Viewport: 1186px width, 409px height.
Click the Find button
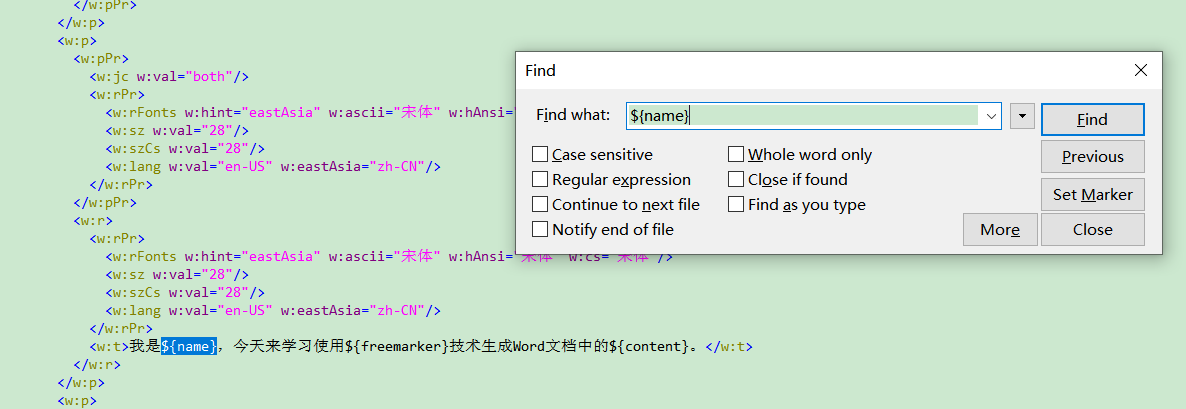tap(1092, 119)
